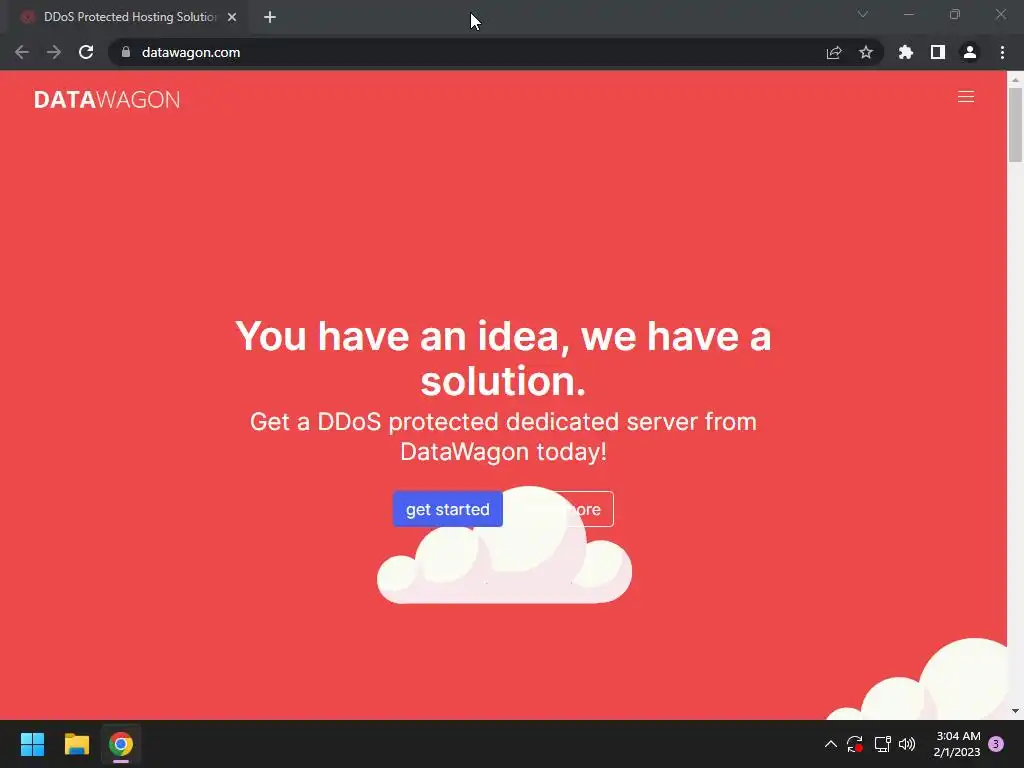Minimize the Chrome window
This screenshot has height=768, width=1024.
[909, 14]
